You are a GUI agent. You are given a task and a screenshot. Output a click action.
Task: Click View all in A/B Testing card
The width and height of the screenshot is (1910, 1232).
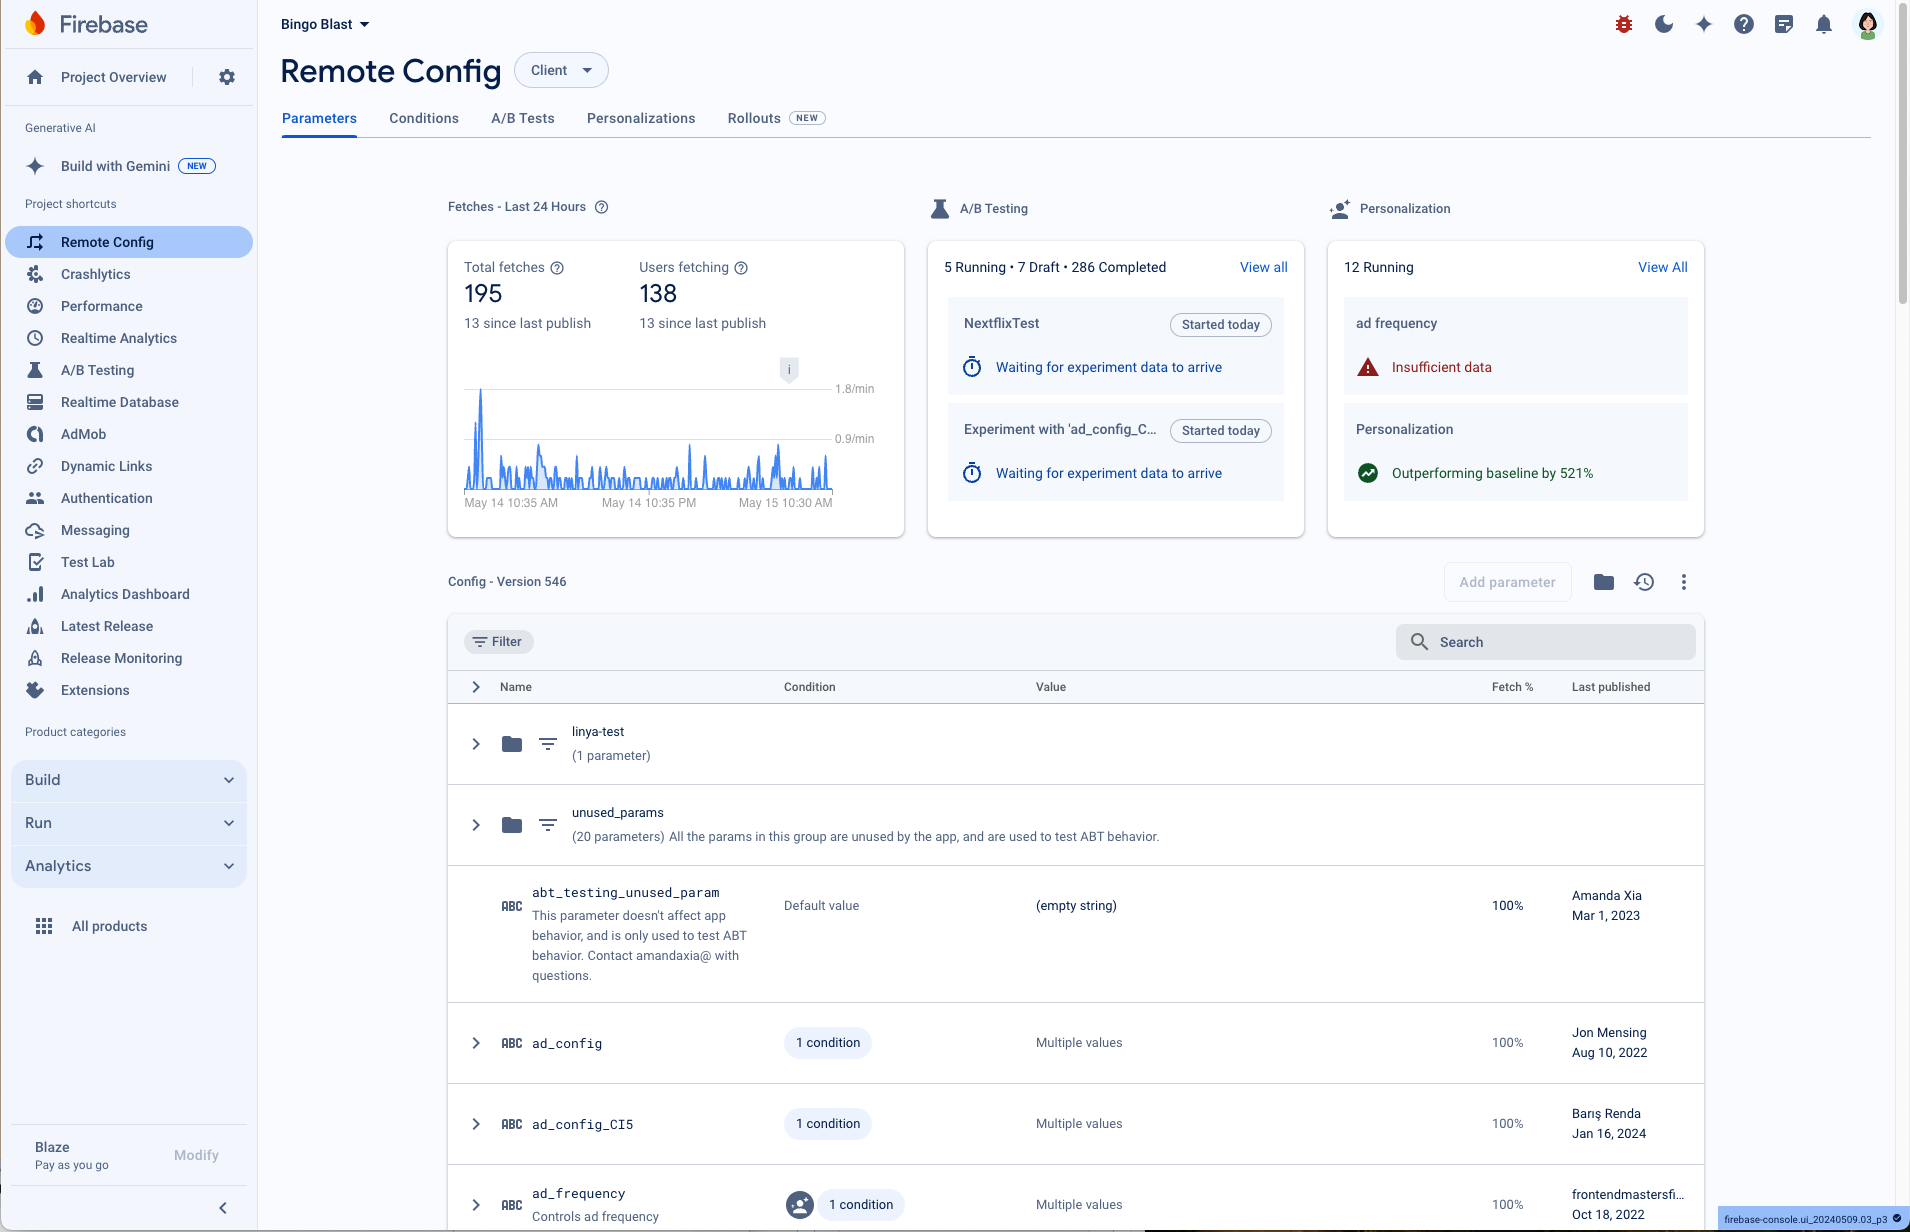click(x=1264, y=267)
